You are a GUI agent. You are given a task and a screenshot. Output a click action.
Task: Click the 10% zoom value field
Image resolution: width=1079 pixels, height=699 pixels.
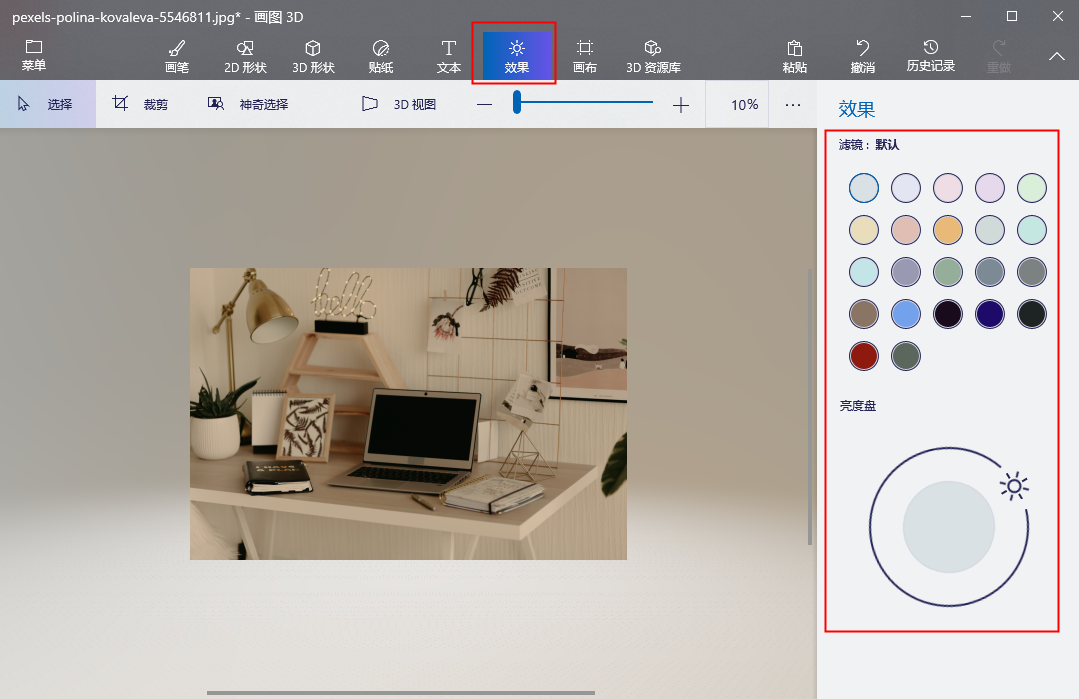coord(738,105)
